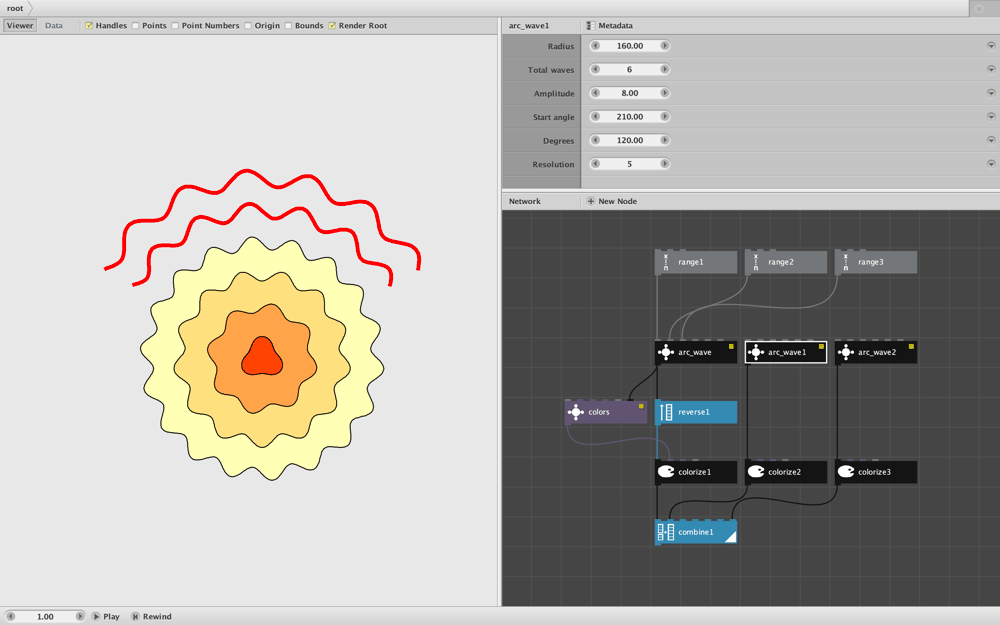Click the range2 node icon
The height and width of the screenshot is (625, 1000).
pyautogui.click(x=756, y=262)
